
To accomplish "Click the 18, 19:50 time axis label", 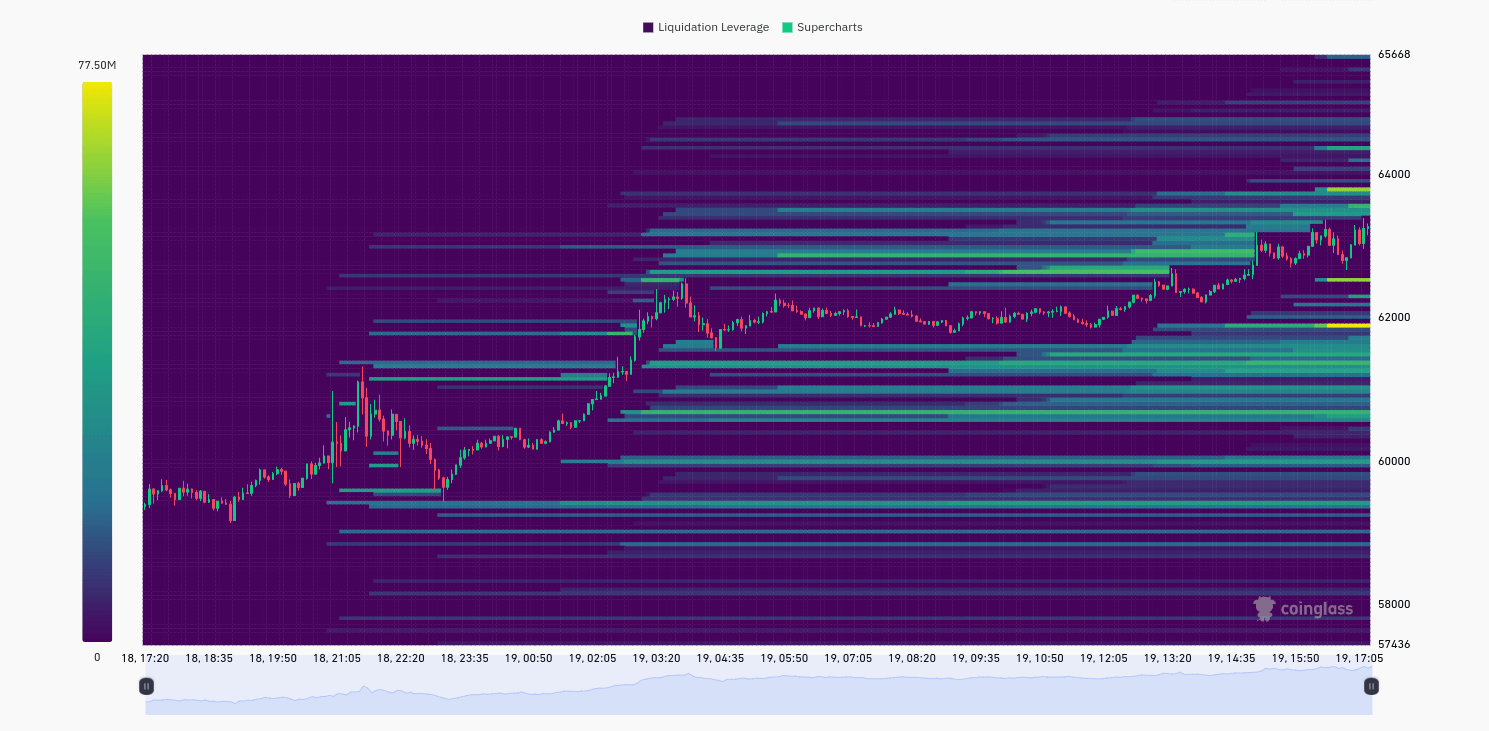I will (x=273, y=658).
